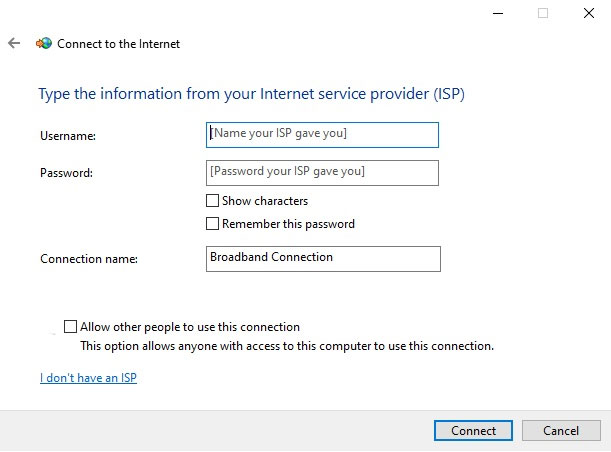
Task: Click the sharing option description text
Action: [287, 346]
